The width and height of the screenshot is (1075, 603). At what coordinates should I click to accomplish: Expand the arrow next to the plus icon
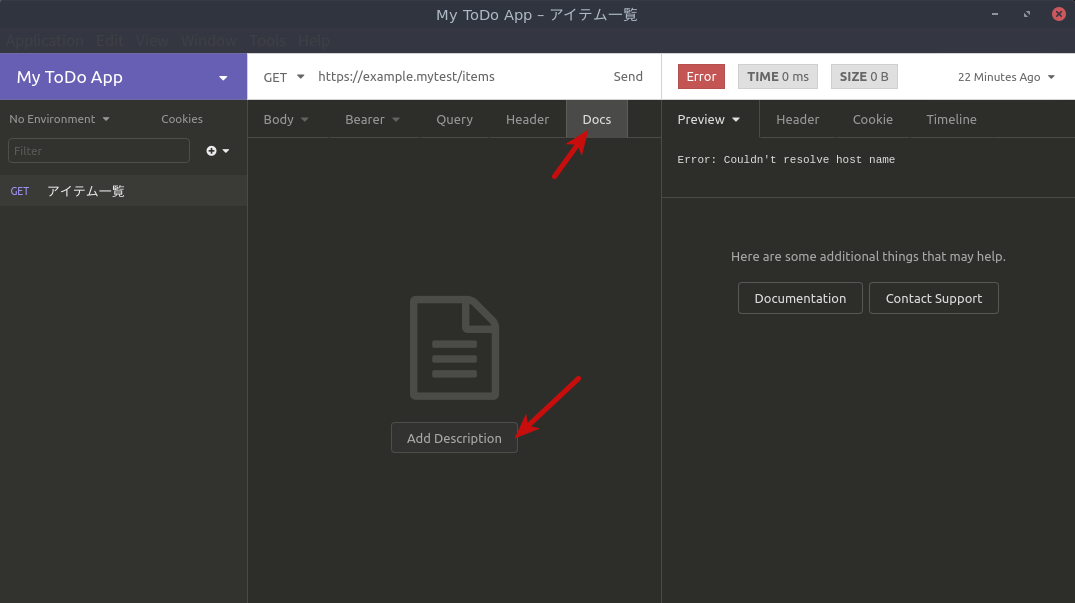click(226, 151)
